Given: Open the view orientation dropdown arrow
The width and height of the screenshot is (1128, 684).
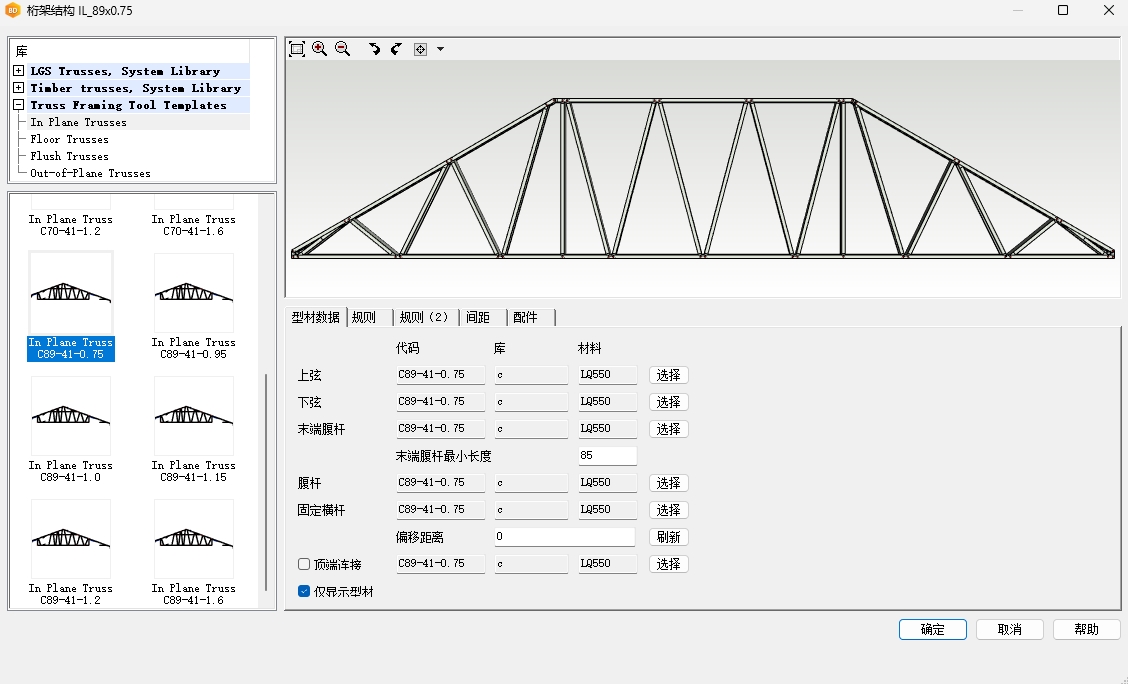Looking at the screenshot, I should (440, 49).
